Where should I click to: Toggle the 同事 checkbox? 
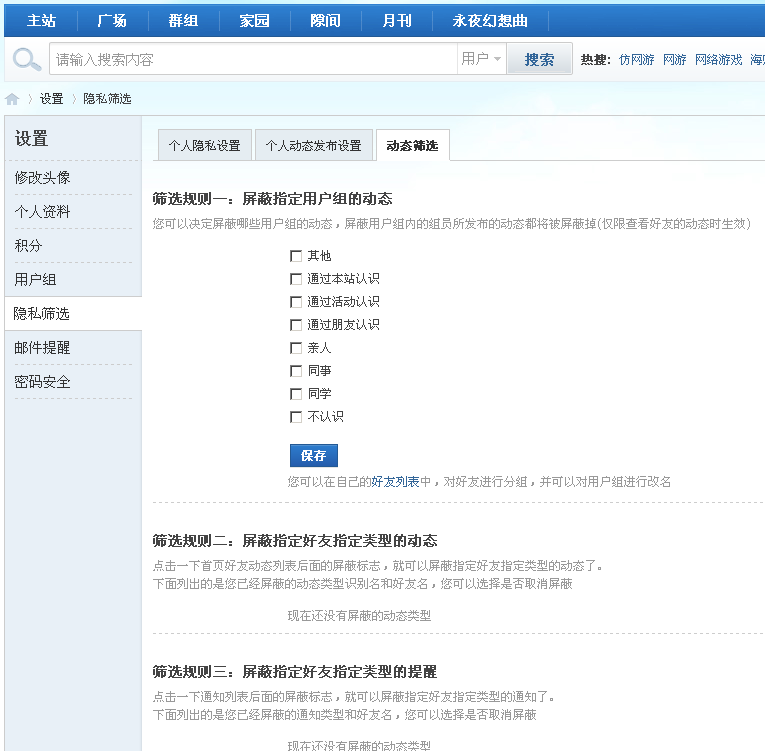click(296, 371)
